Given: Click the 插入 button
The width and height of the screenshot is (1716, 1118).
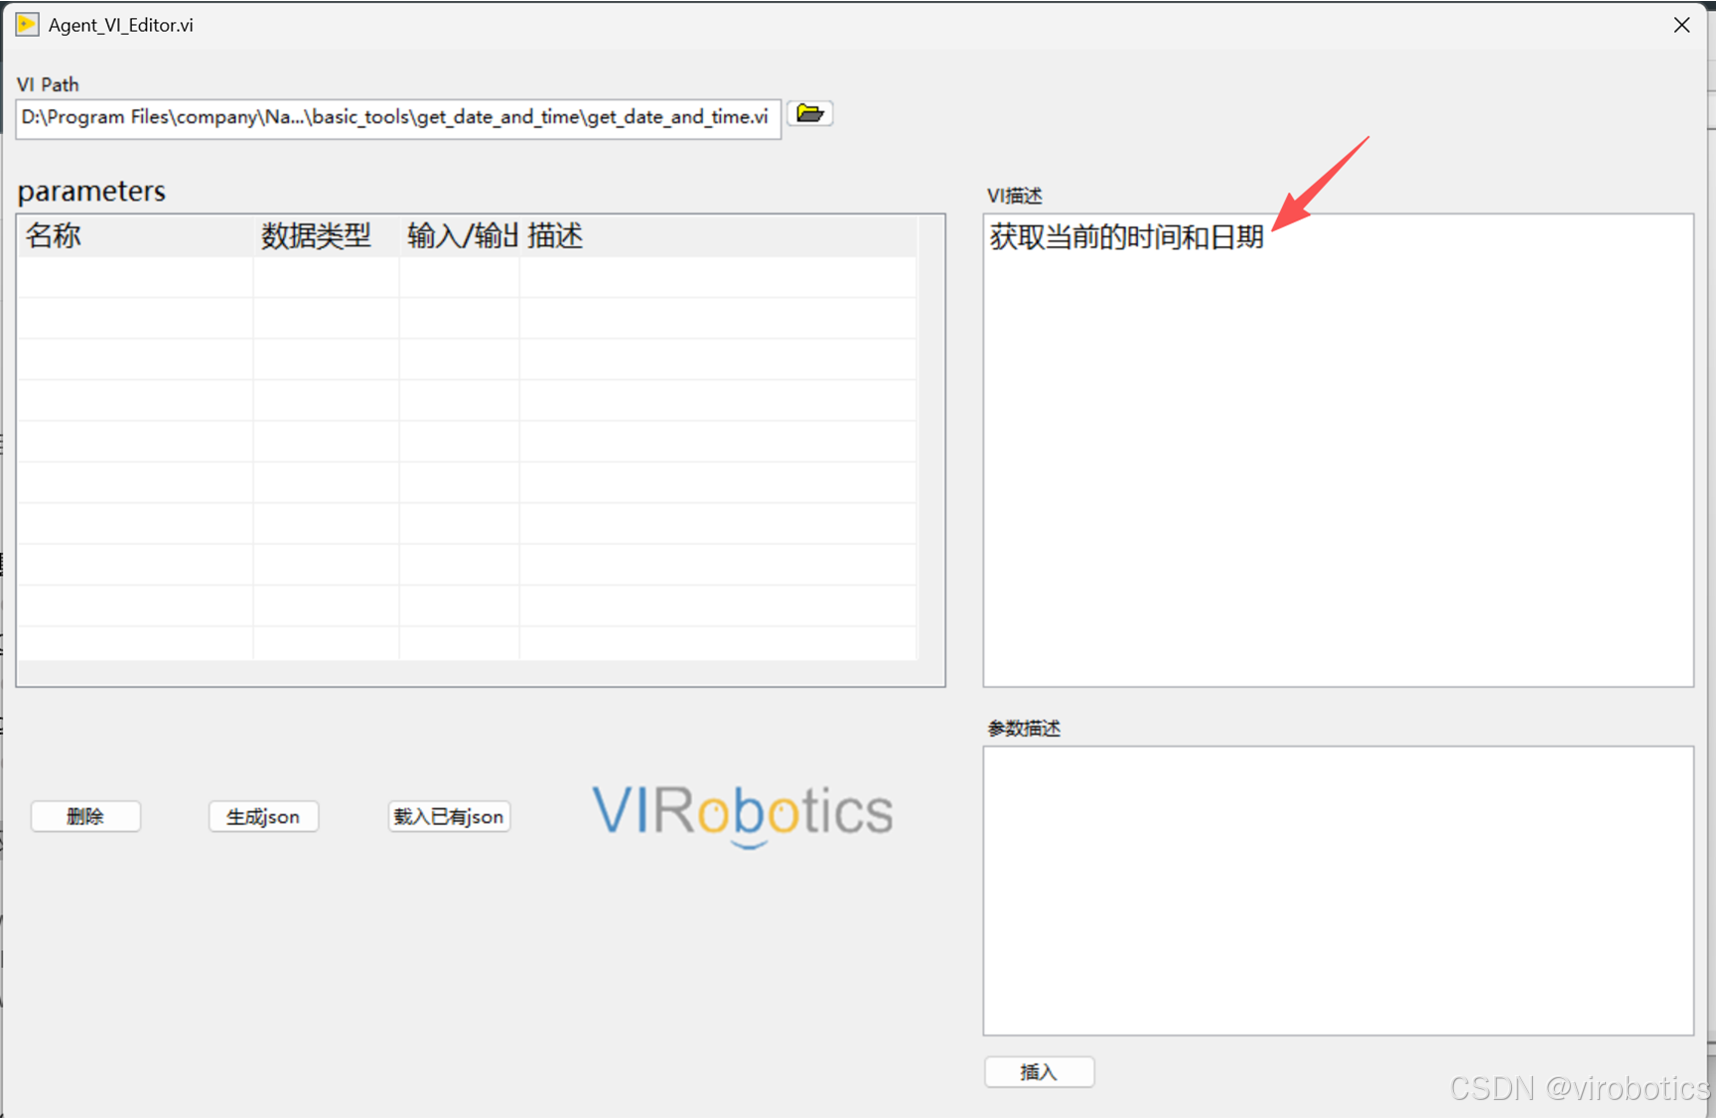Looking at the screenshot, I should click(x=1039, y=1072).
